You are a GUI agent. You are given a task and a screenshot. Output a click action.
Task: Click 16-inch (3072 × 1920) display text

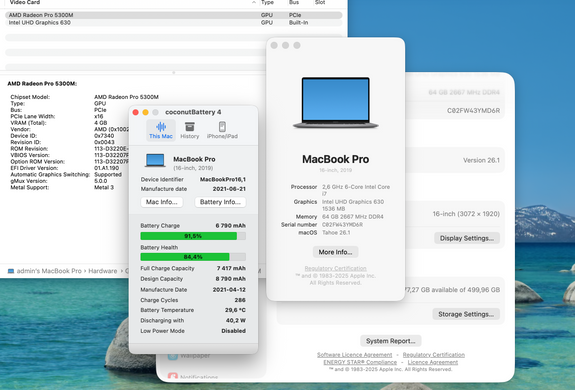(x=466, y=214)
